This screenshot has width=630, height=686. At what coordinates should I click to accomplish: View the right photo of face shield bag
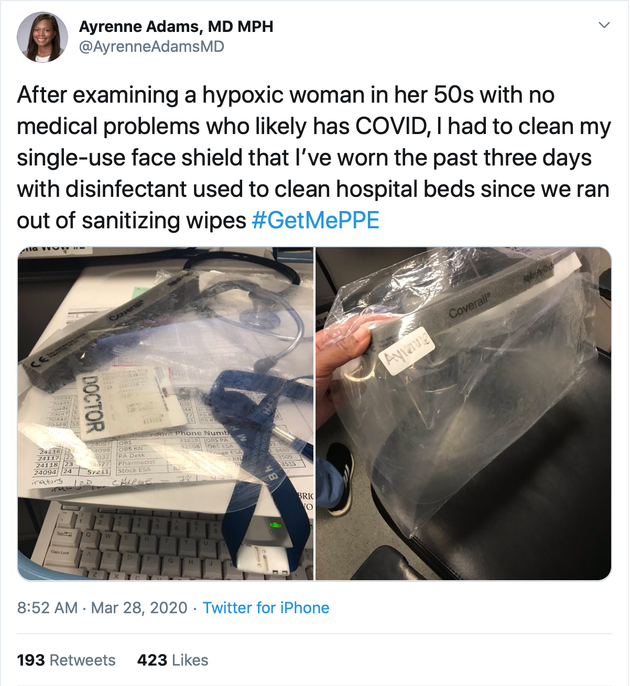(463, 413)
